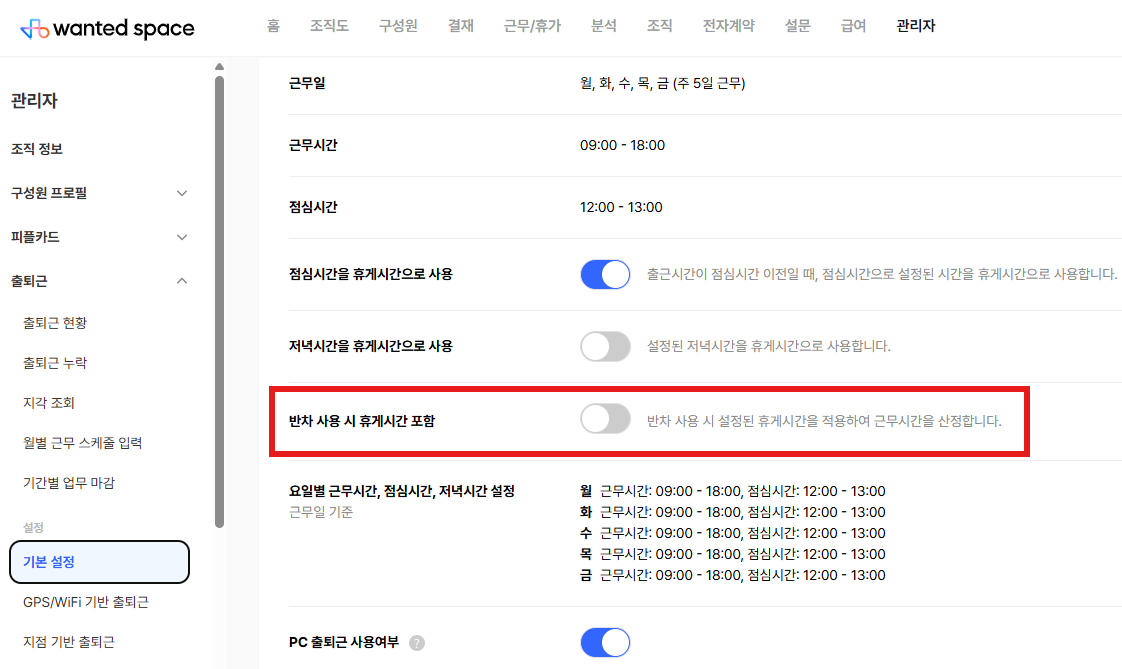This screenshot has width=1122, height=669.
Task: Click the sidebar scrollbar up arrow
Action: [x=219, y=67]
